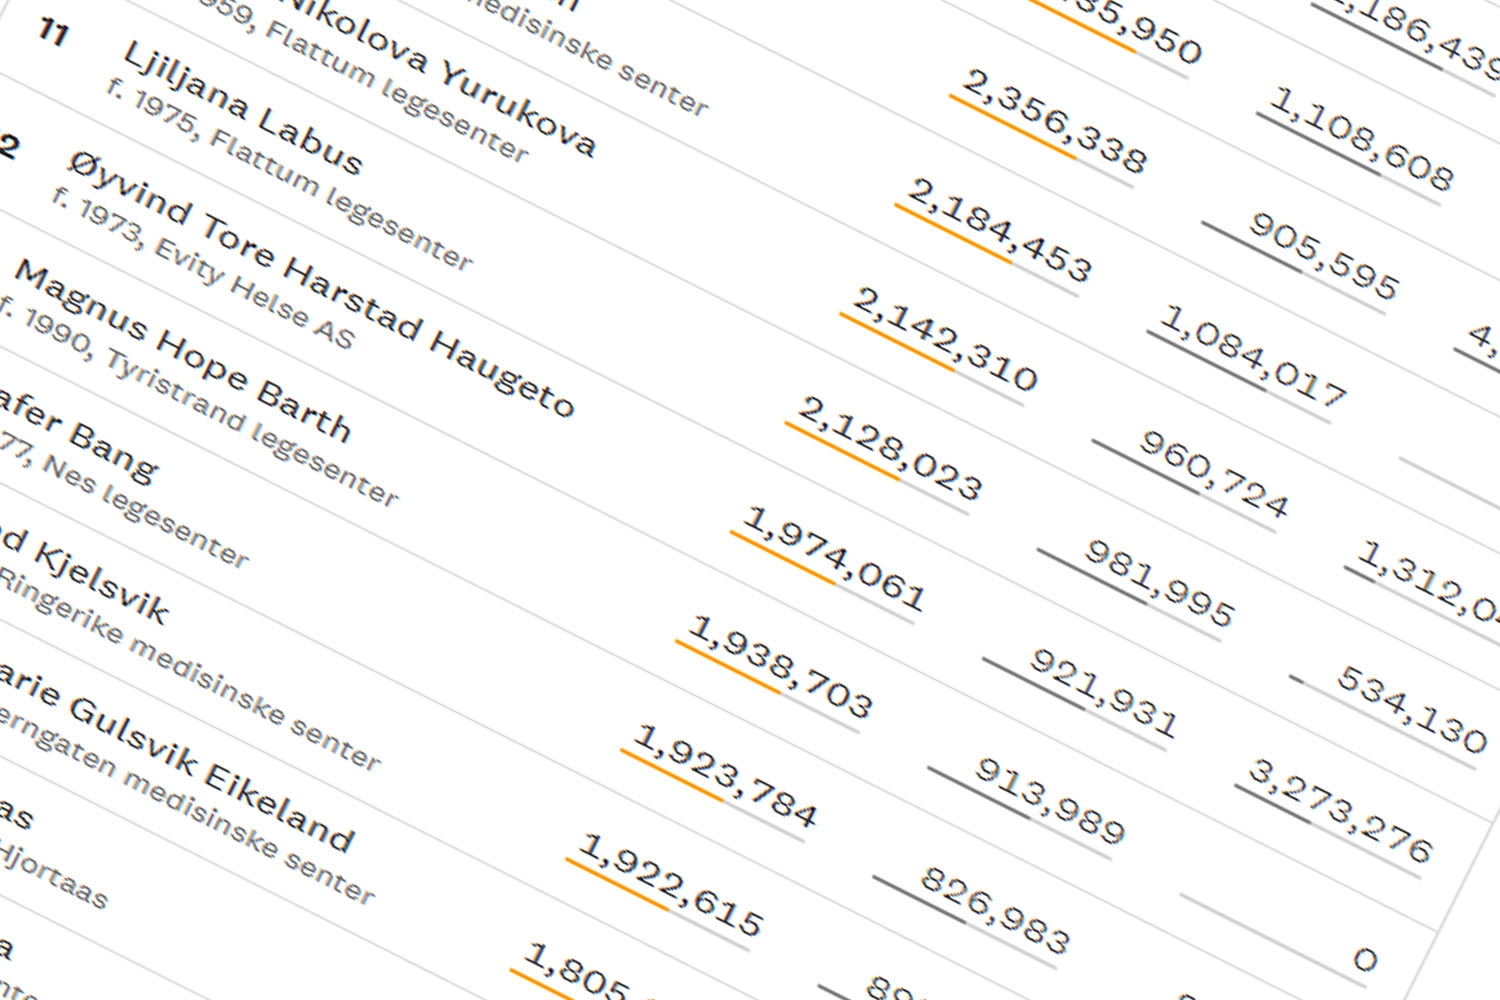Select the amount 2,142,310

click(x=945, y=338)
